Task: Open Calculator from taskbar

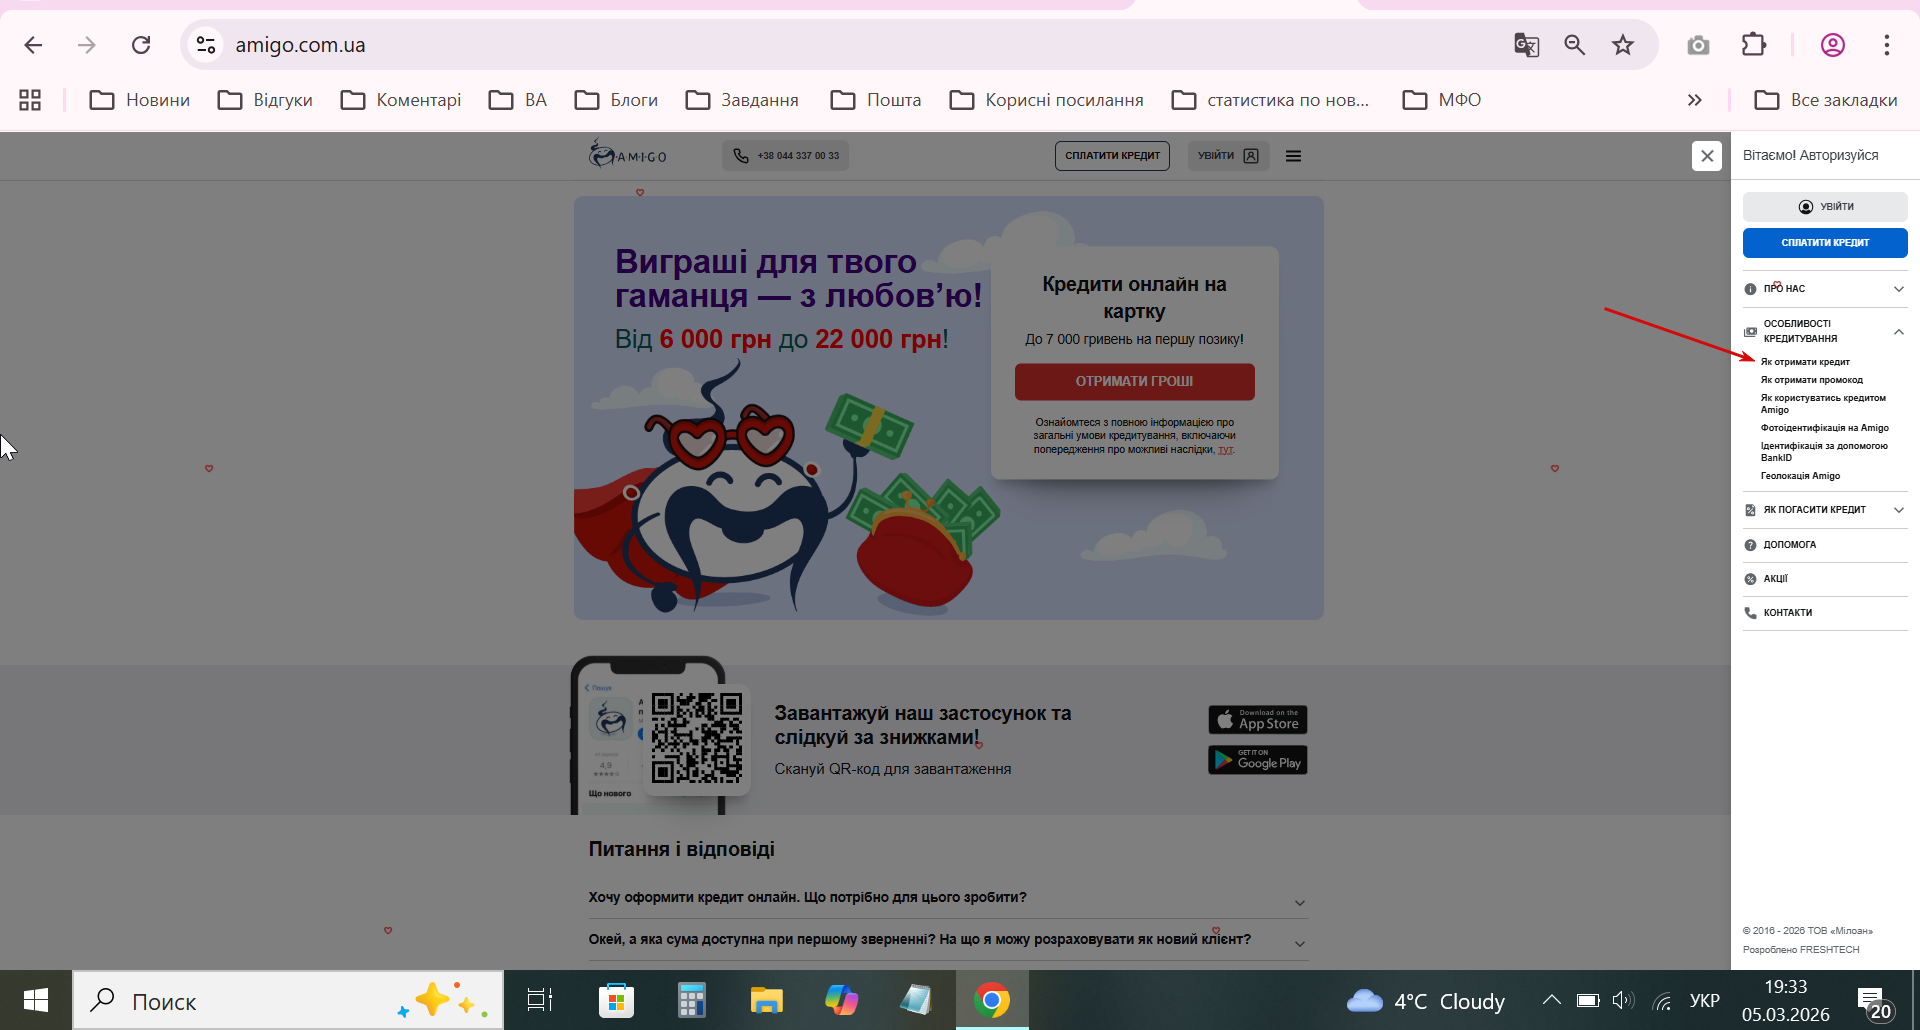Action: [691, 1000]
